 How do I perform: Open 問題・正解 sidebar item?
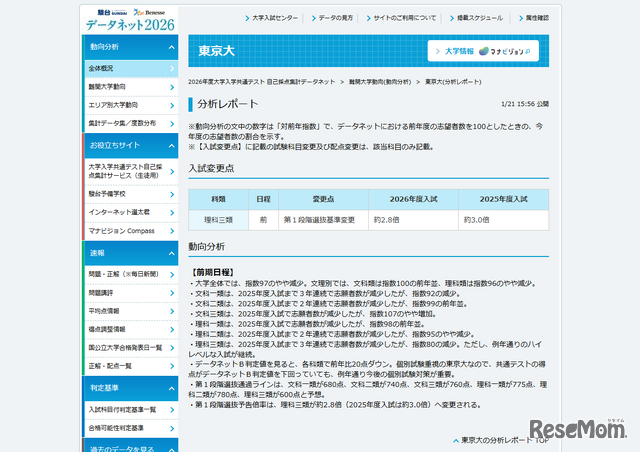(x=131, y=274)
